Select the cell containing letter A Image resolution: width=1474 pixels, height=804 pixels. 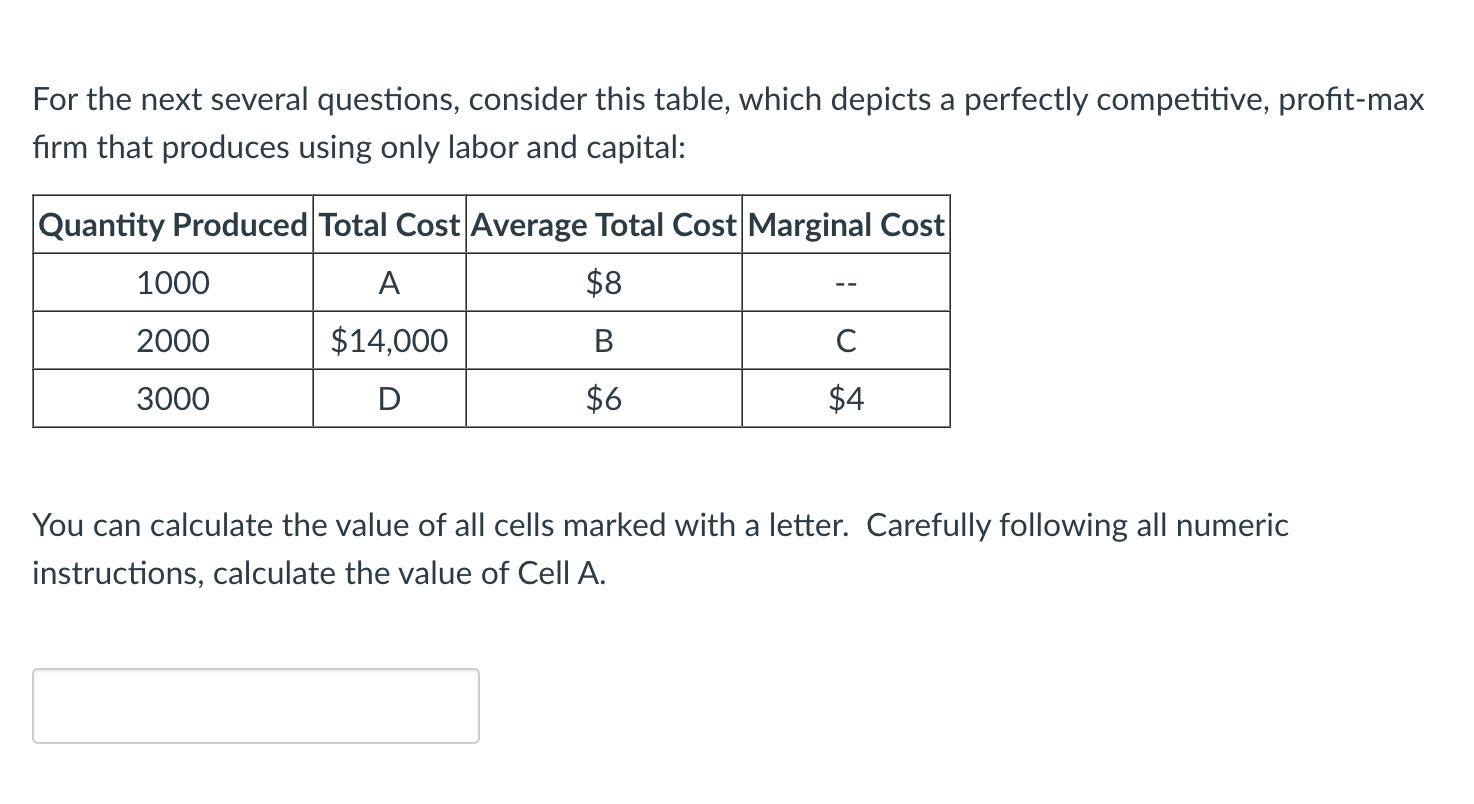(x=389, y=283)
